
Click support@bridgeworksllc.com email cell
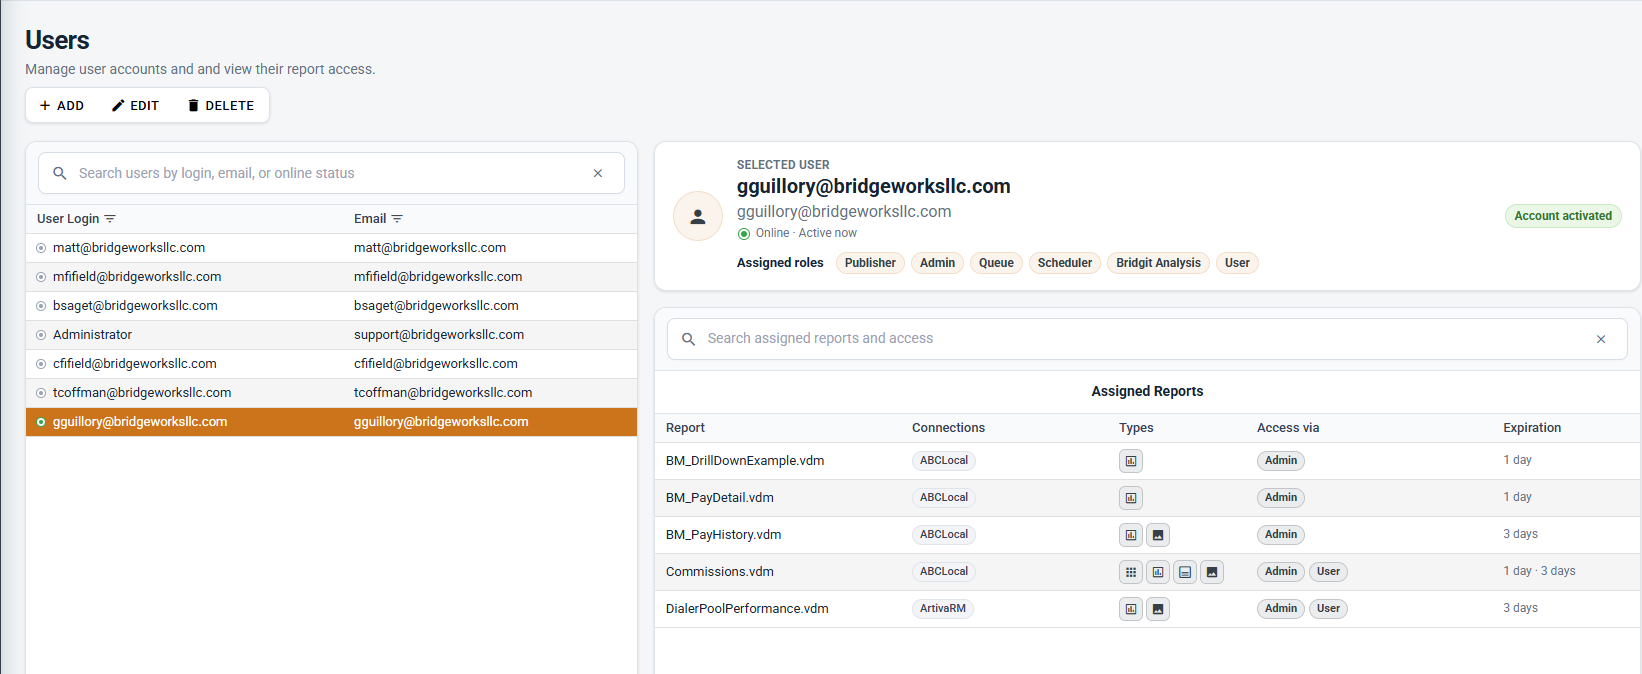[439, 335]
